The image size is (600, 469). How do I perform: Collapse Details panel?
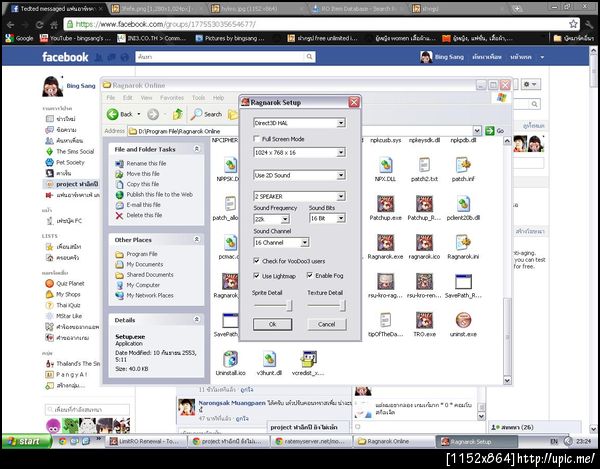point(197,319)
